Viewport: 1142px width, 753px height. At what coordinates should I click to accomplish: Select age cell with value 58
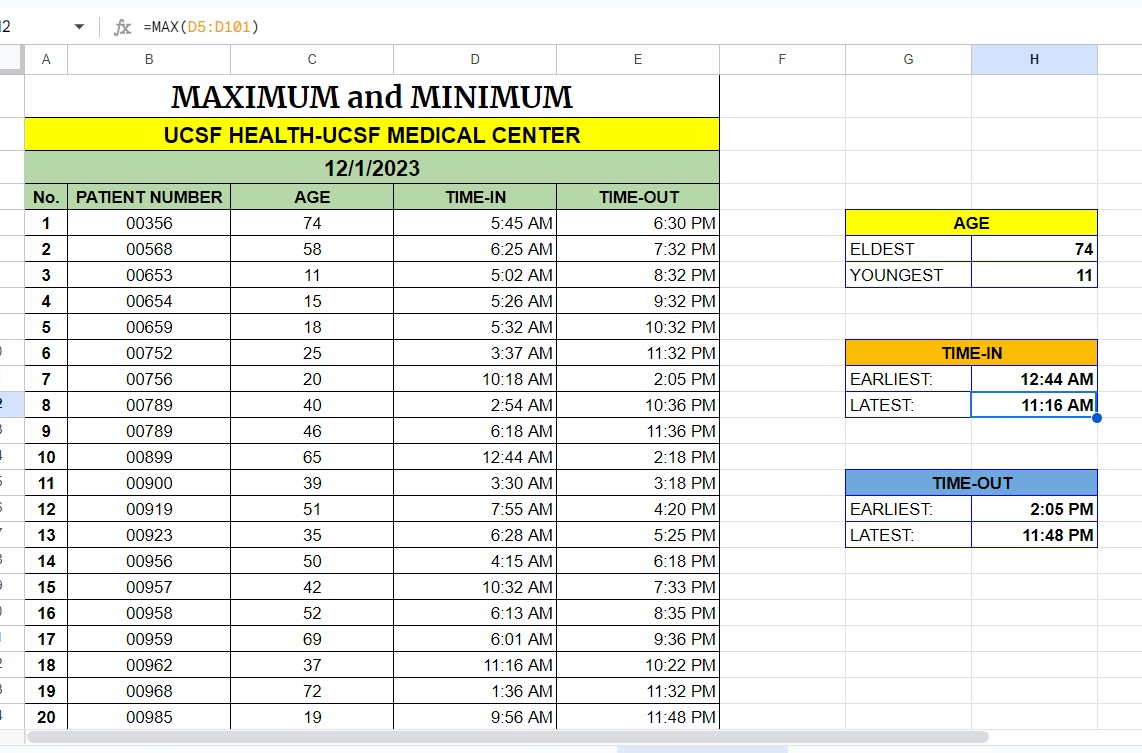(x=312, y=249)
